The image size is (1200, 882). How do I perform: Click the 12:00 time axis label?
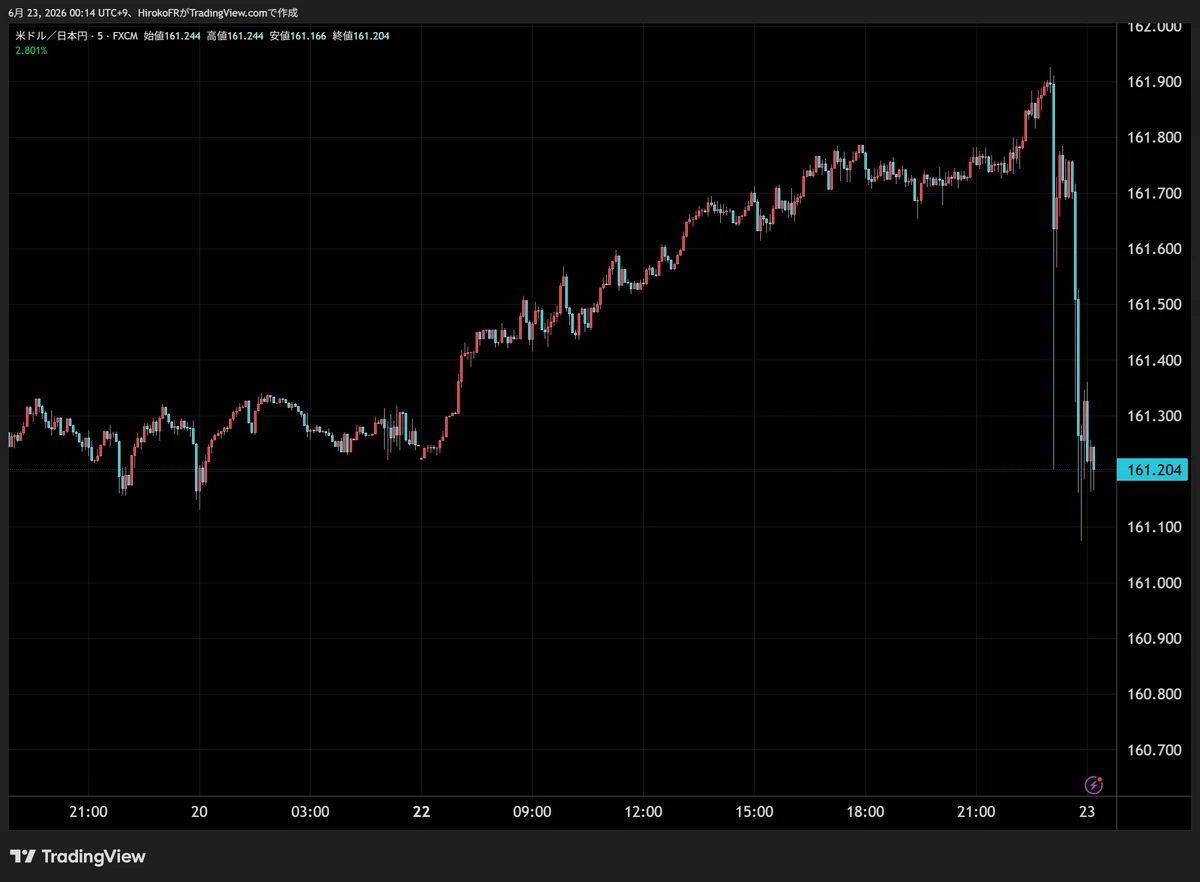[643, 812]
